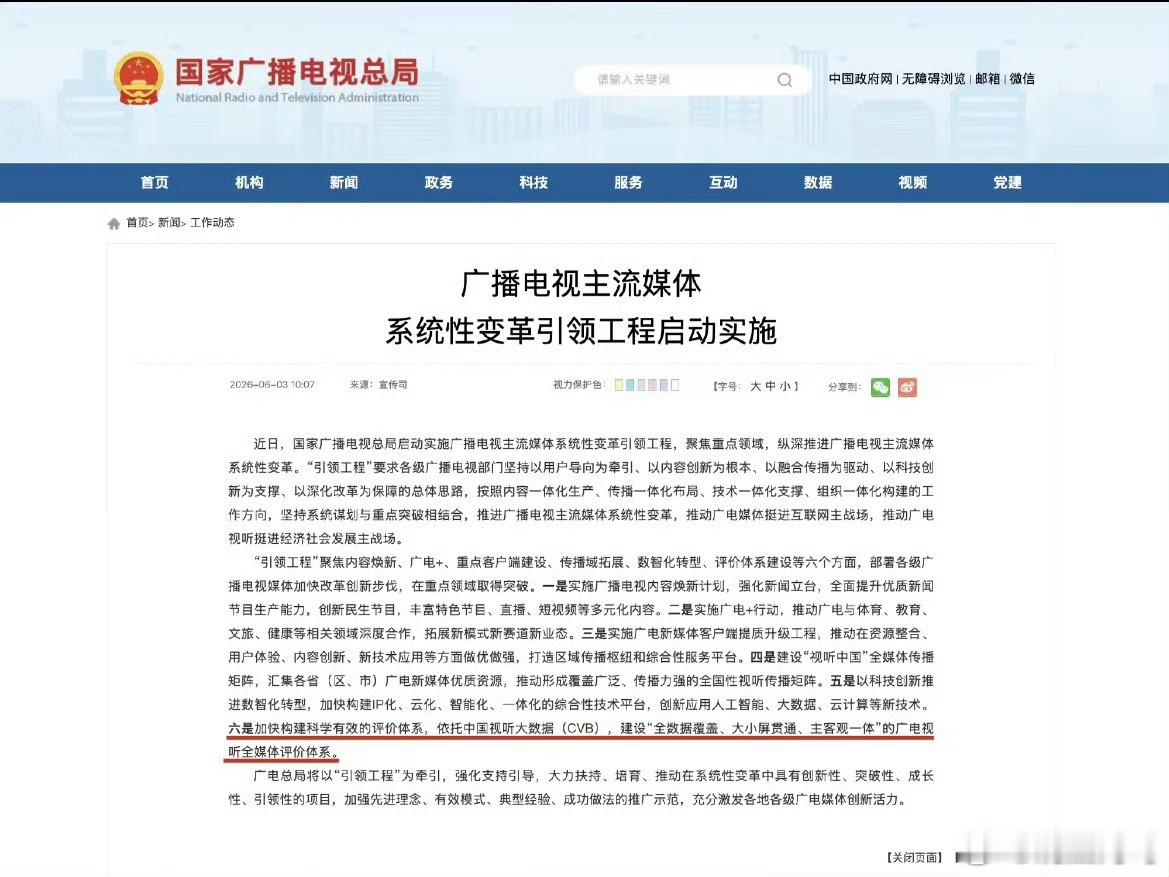Image resolution: width=1169 pixels, height=877 pixels.
Task: Click publish date 2026-06-03 10:07
Action: point(272,385)
